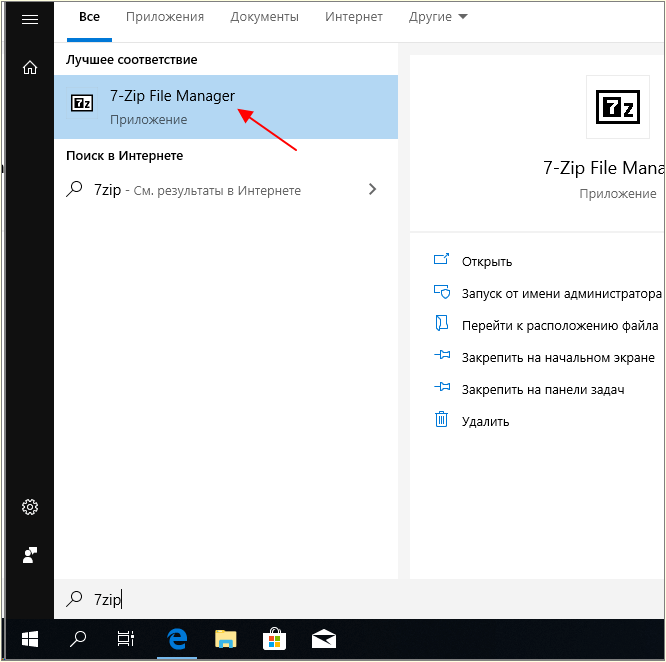Switch to the Все tab
Viewport: 666px width, 662px height.
point(90,17)
